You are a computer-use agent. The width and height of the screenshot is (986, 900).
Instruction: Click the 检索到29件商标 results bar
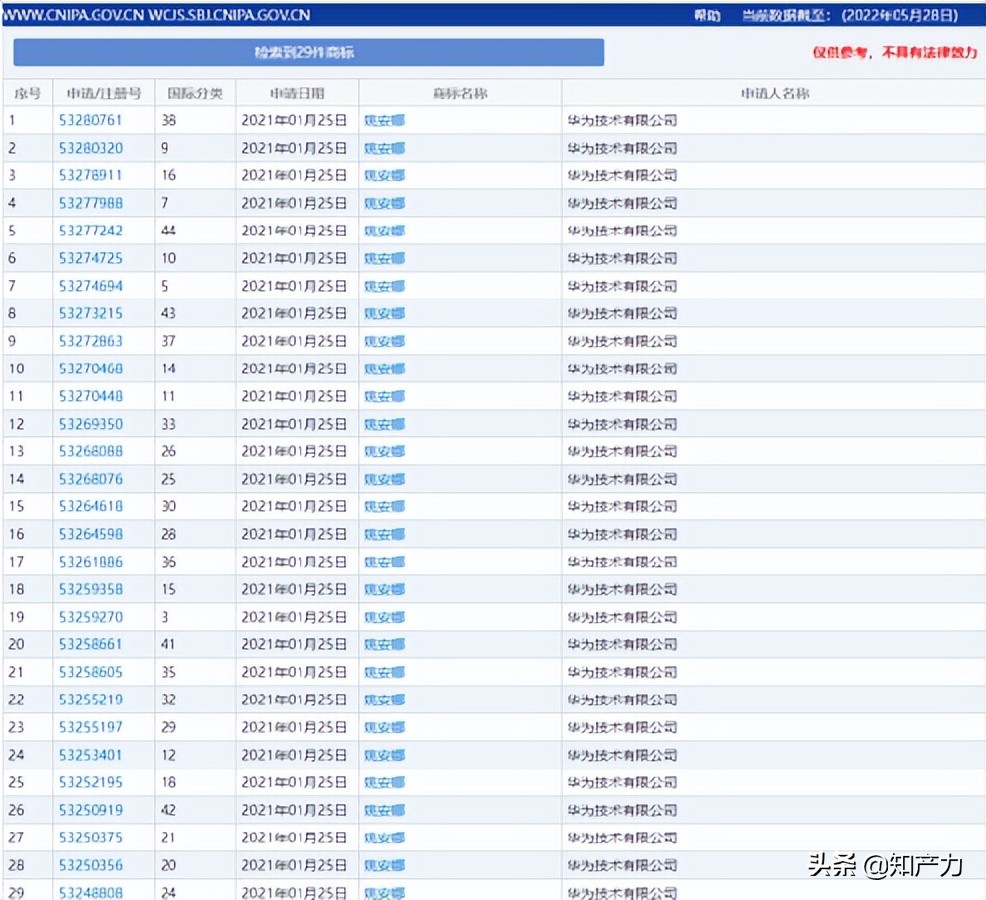pos(309,52)
